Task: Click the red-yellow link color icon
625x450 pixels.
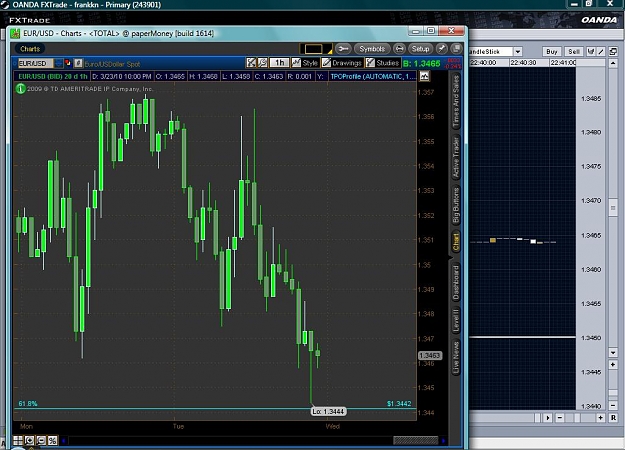Action: point(68,63)
